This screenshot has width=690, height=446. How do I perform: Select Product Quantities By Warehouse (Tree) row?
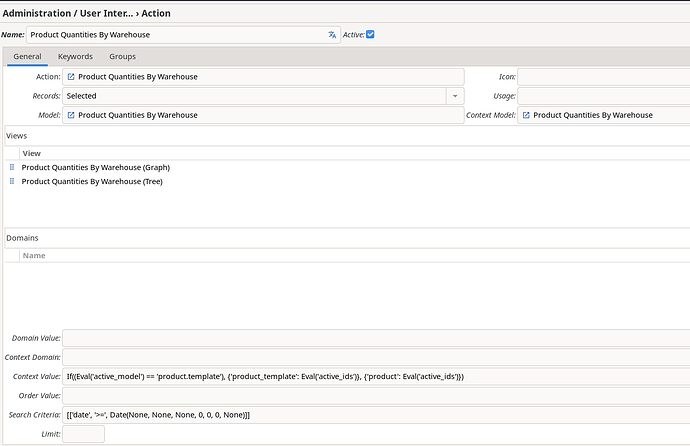point(92,181)
